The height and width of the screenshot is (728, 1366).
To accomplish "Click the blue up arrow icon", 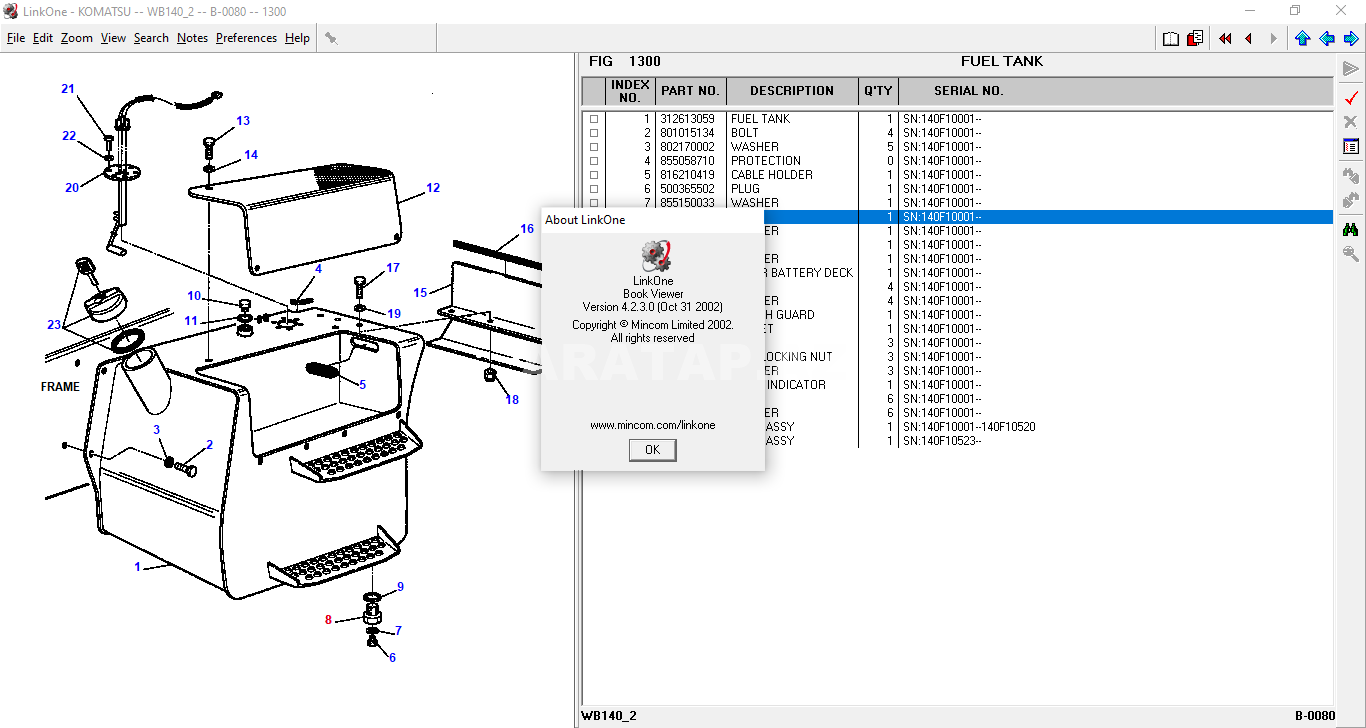I will pos(1302,38).
